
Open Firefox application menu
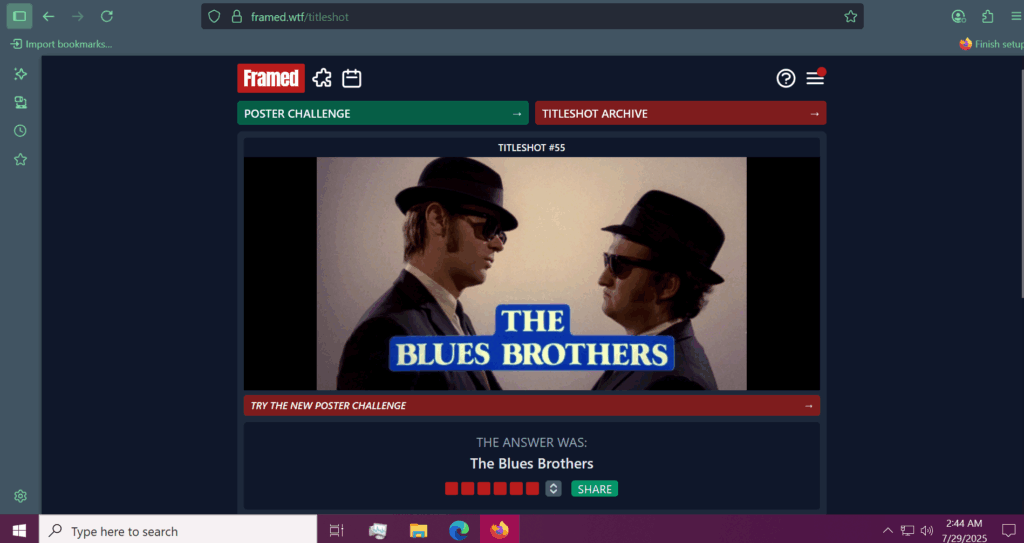tap(1015, 16)
